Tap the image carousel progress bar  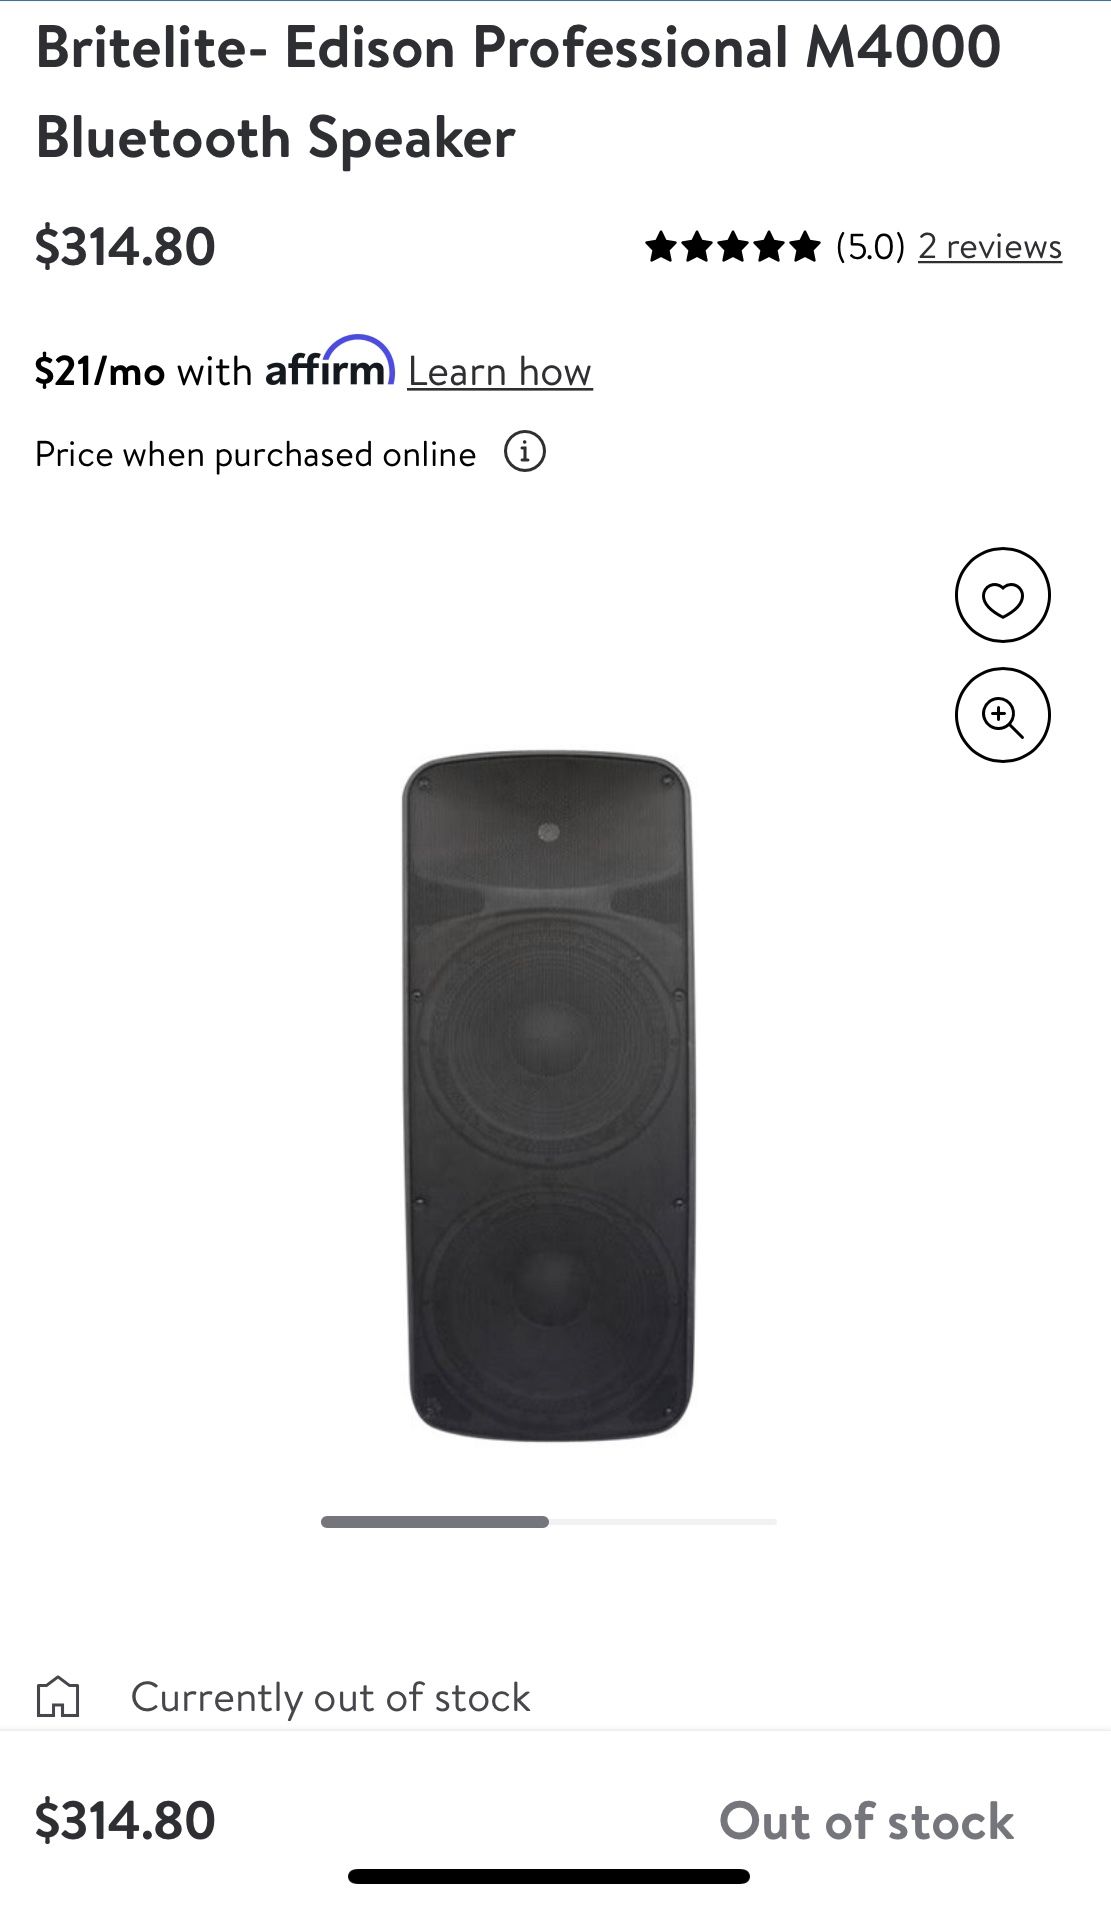tap(548, 1522)
